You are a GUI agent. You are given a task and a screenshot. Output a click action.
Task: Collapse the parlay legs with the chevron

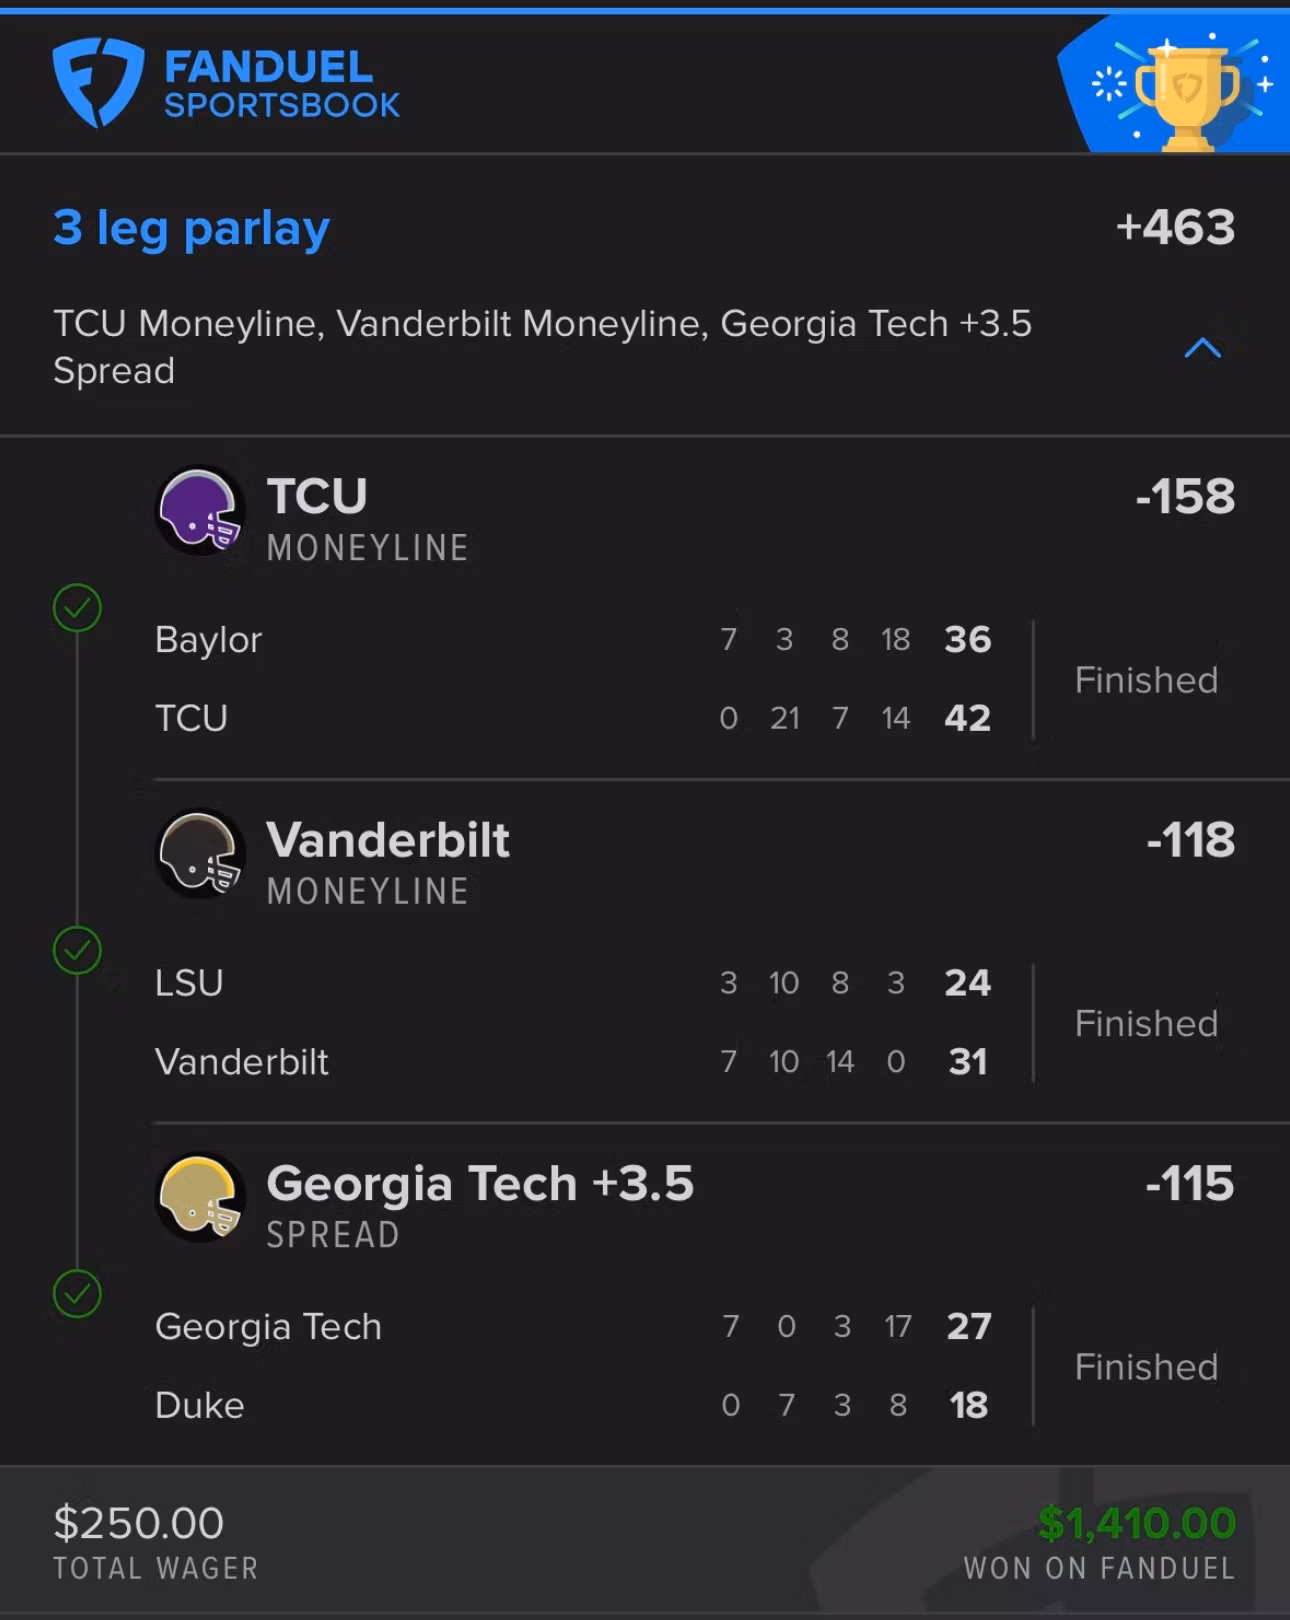pyautogui.click(x=1202, y=348)
